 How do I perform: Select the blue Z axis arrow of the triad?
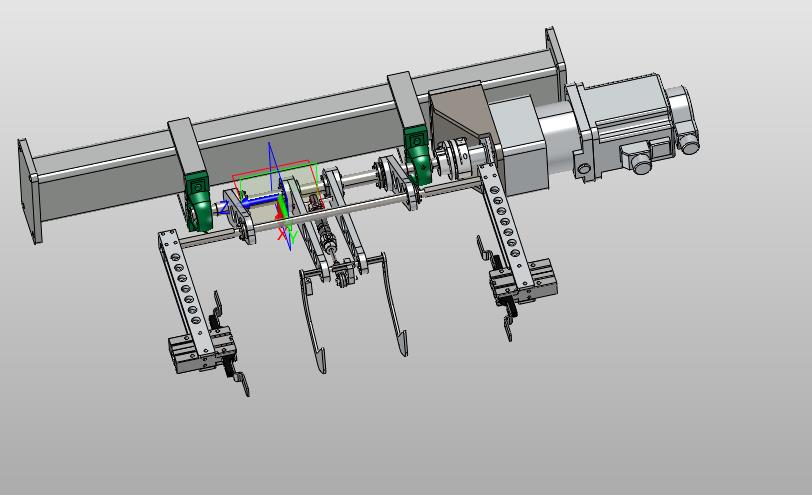[x=262, y=201]
